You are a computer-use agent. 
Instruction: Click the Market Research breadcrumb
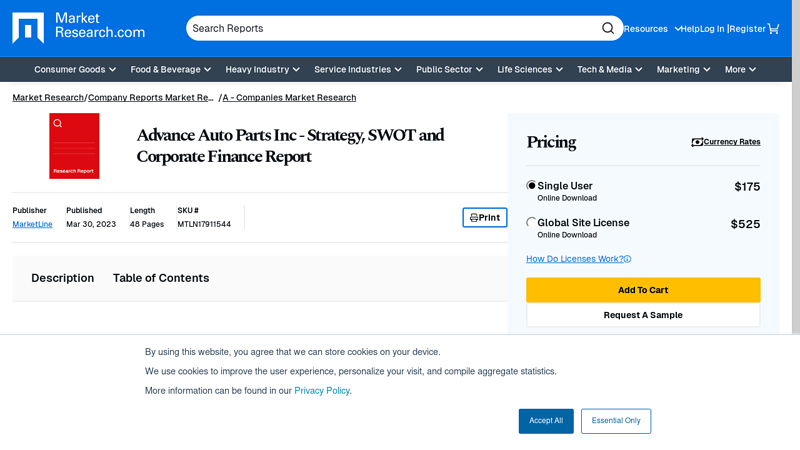(48, 97)
